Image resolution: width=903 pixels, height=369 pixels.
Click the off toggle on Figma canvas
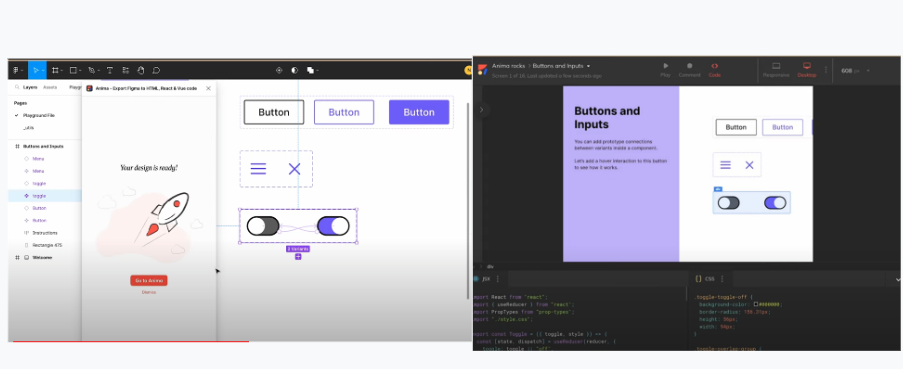point(263,226)
